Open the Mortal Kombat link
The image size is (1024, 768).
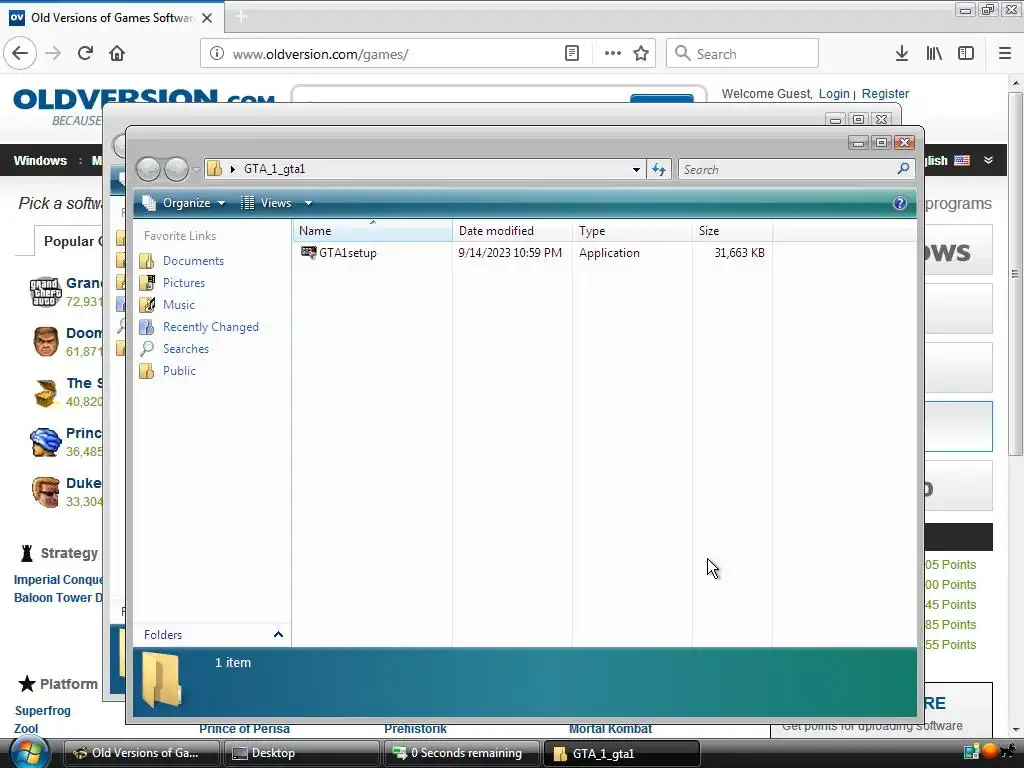pyautogui.click(x=610, y=729)
